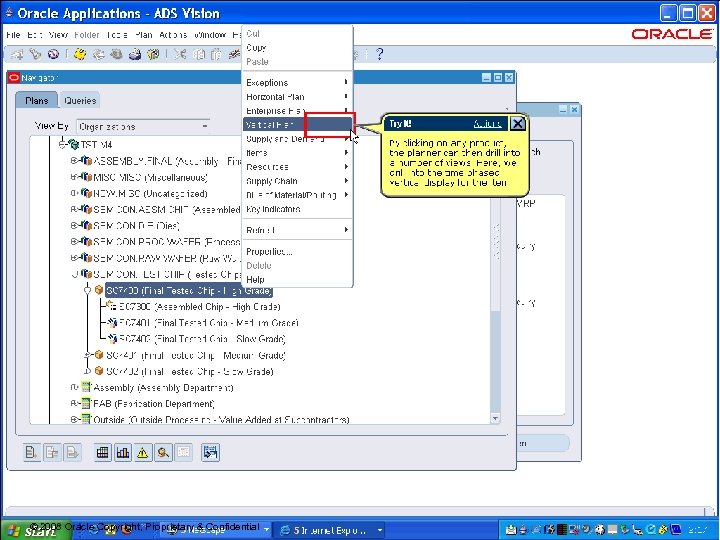This screenshot has width=720, height=540.
Task: Click the Switch Responsibility toolbar icon
Action: (x=117, y=54)
